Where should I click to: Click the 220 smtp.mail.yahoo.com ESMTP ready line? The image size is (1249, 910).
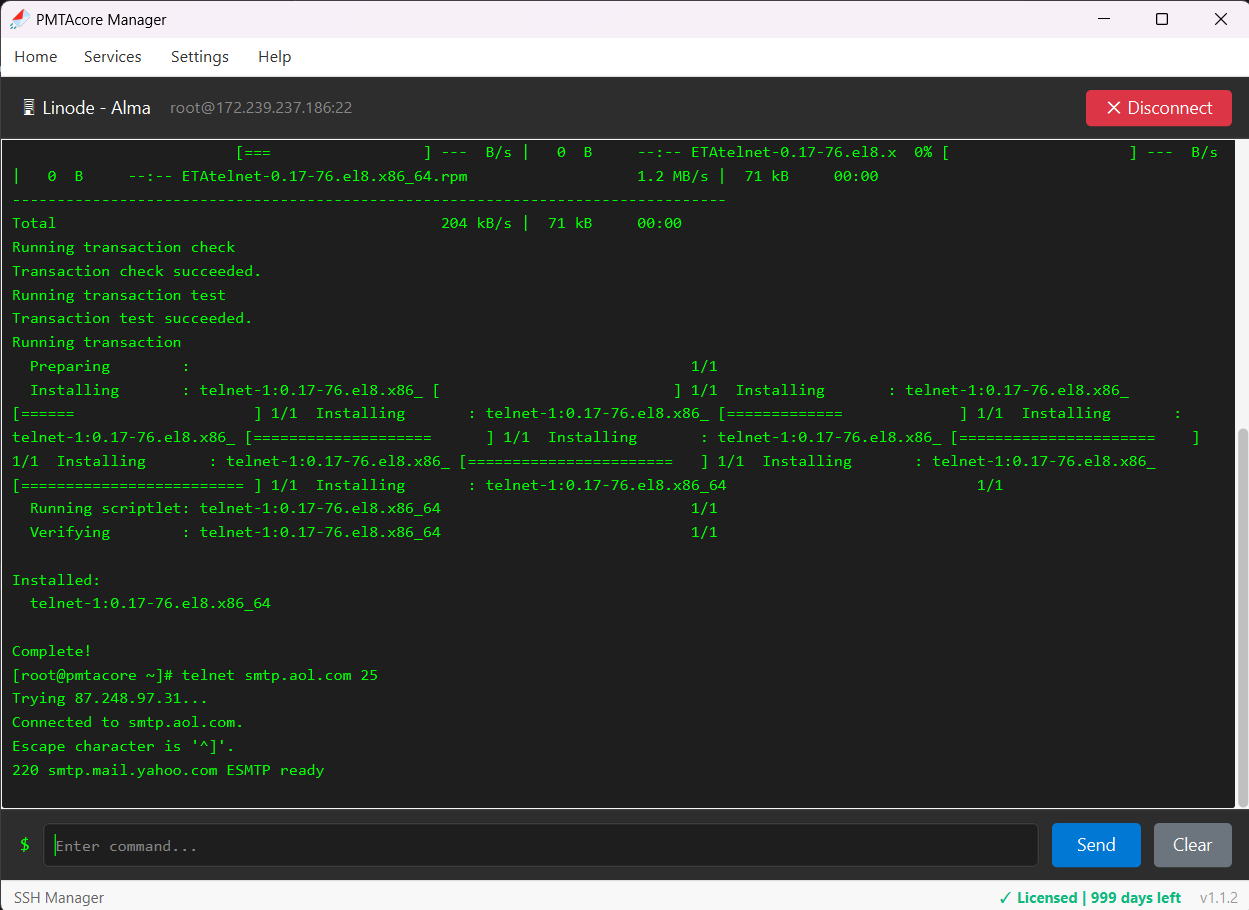pyautogui.click(x=167, y=770)
